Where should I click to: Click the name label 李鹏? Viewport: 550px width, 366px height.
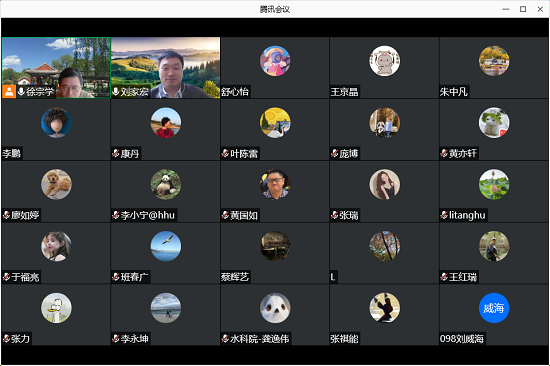tap(12, 154)
